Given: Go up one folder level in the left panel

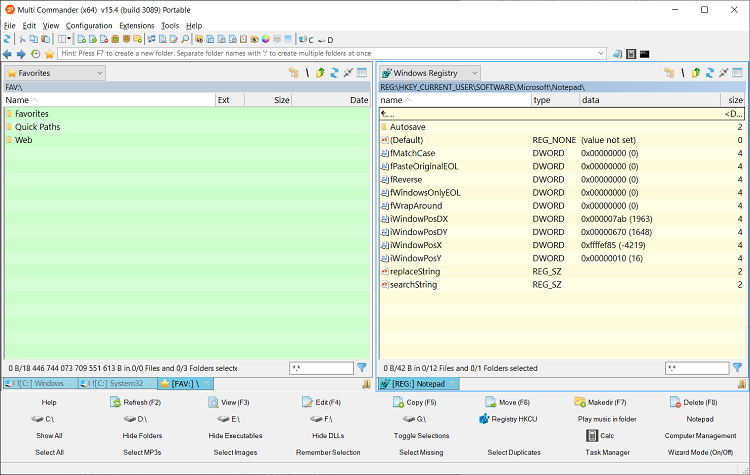Looking at the screenshot, I should tap(320, 73).
